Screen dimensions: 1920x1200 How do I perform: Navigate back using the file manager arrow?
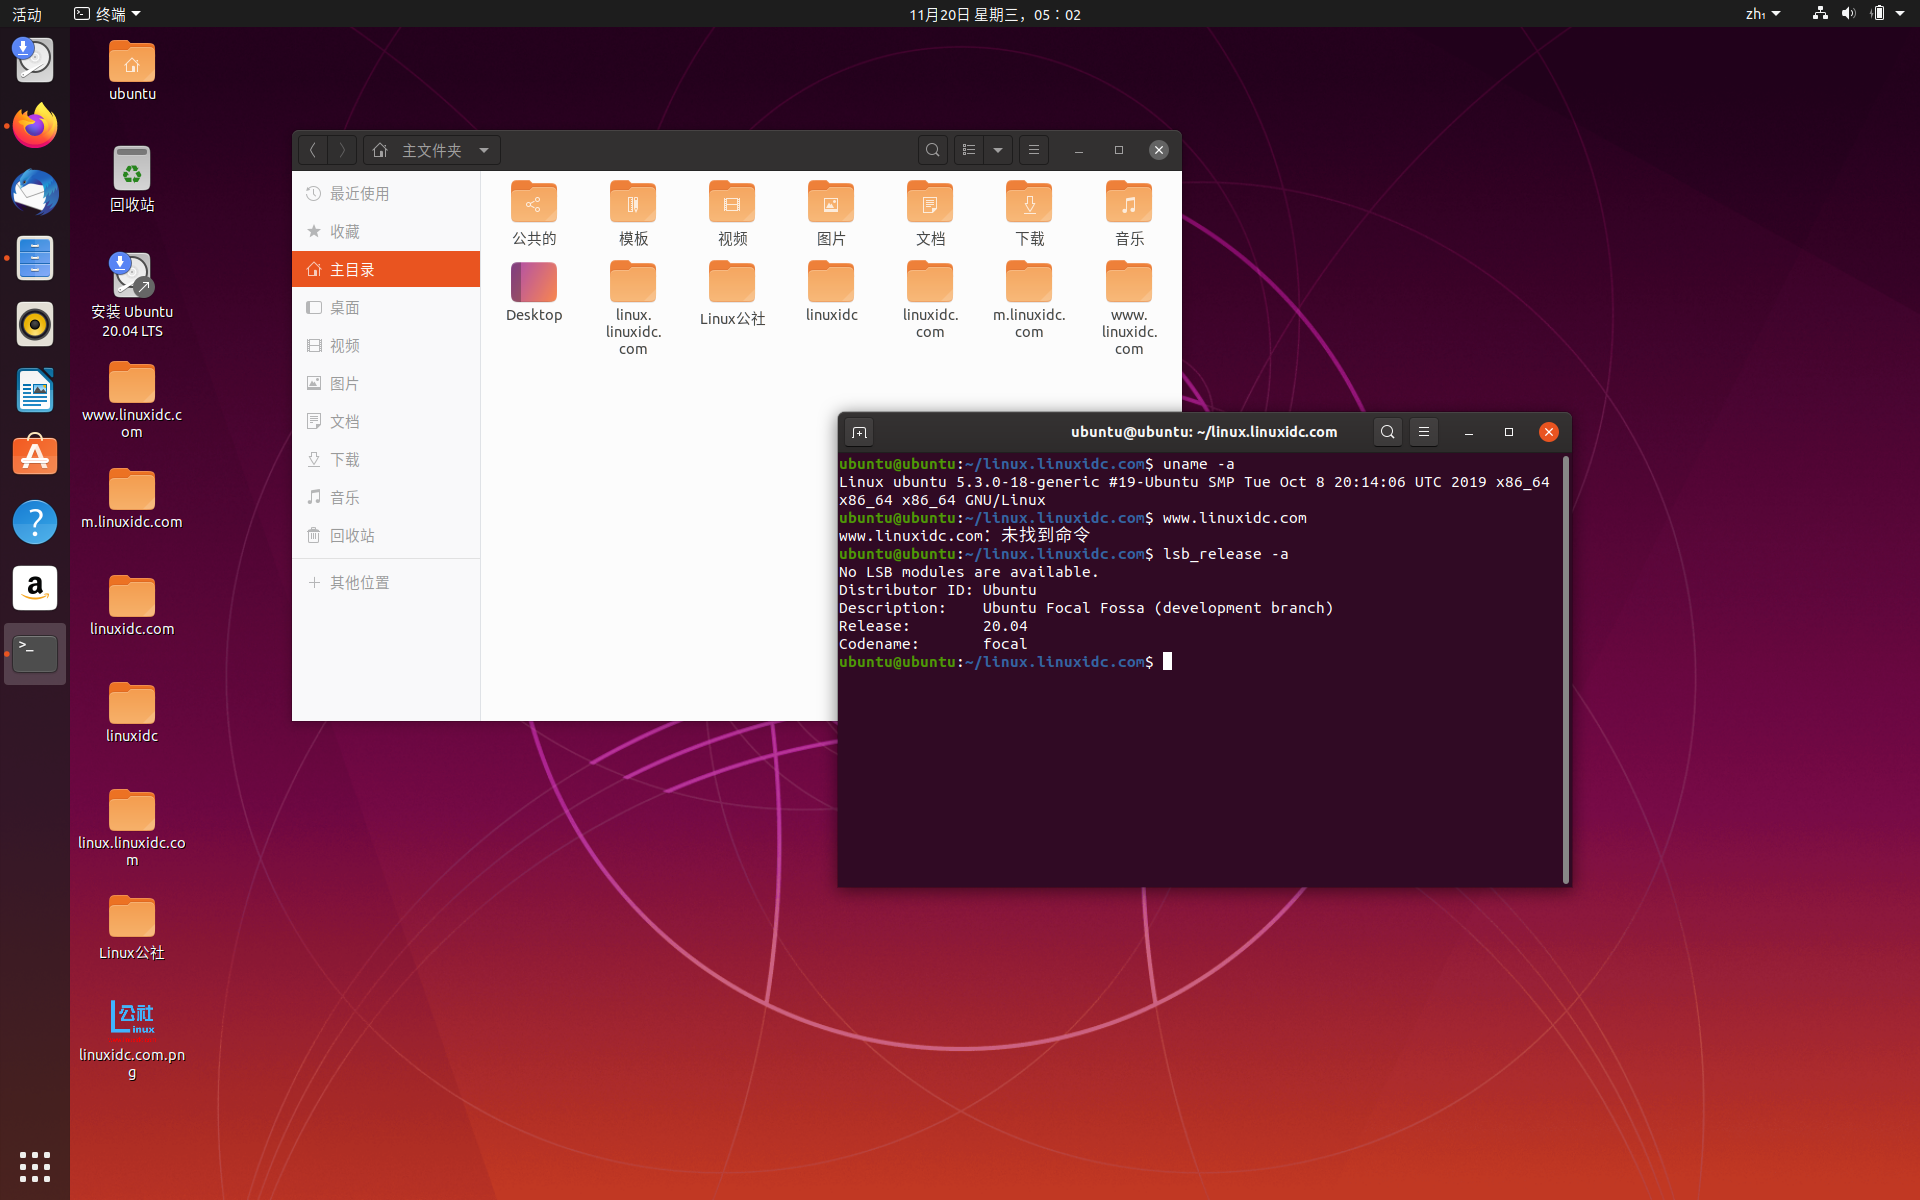pos(313,149)
